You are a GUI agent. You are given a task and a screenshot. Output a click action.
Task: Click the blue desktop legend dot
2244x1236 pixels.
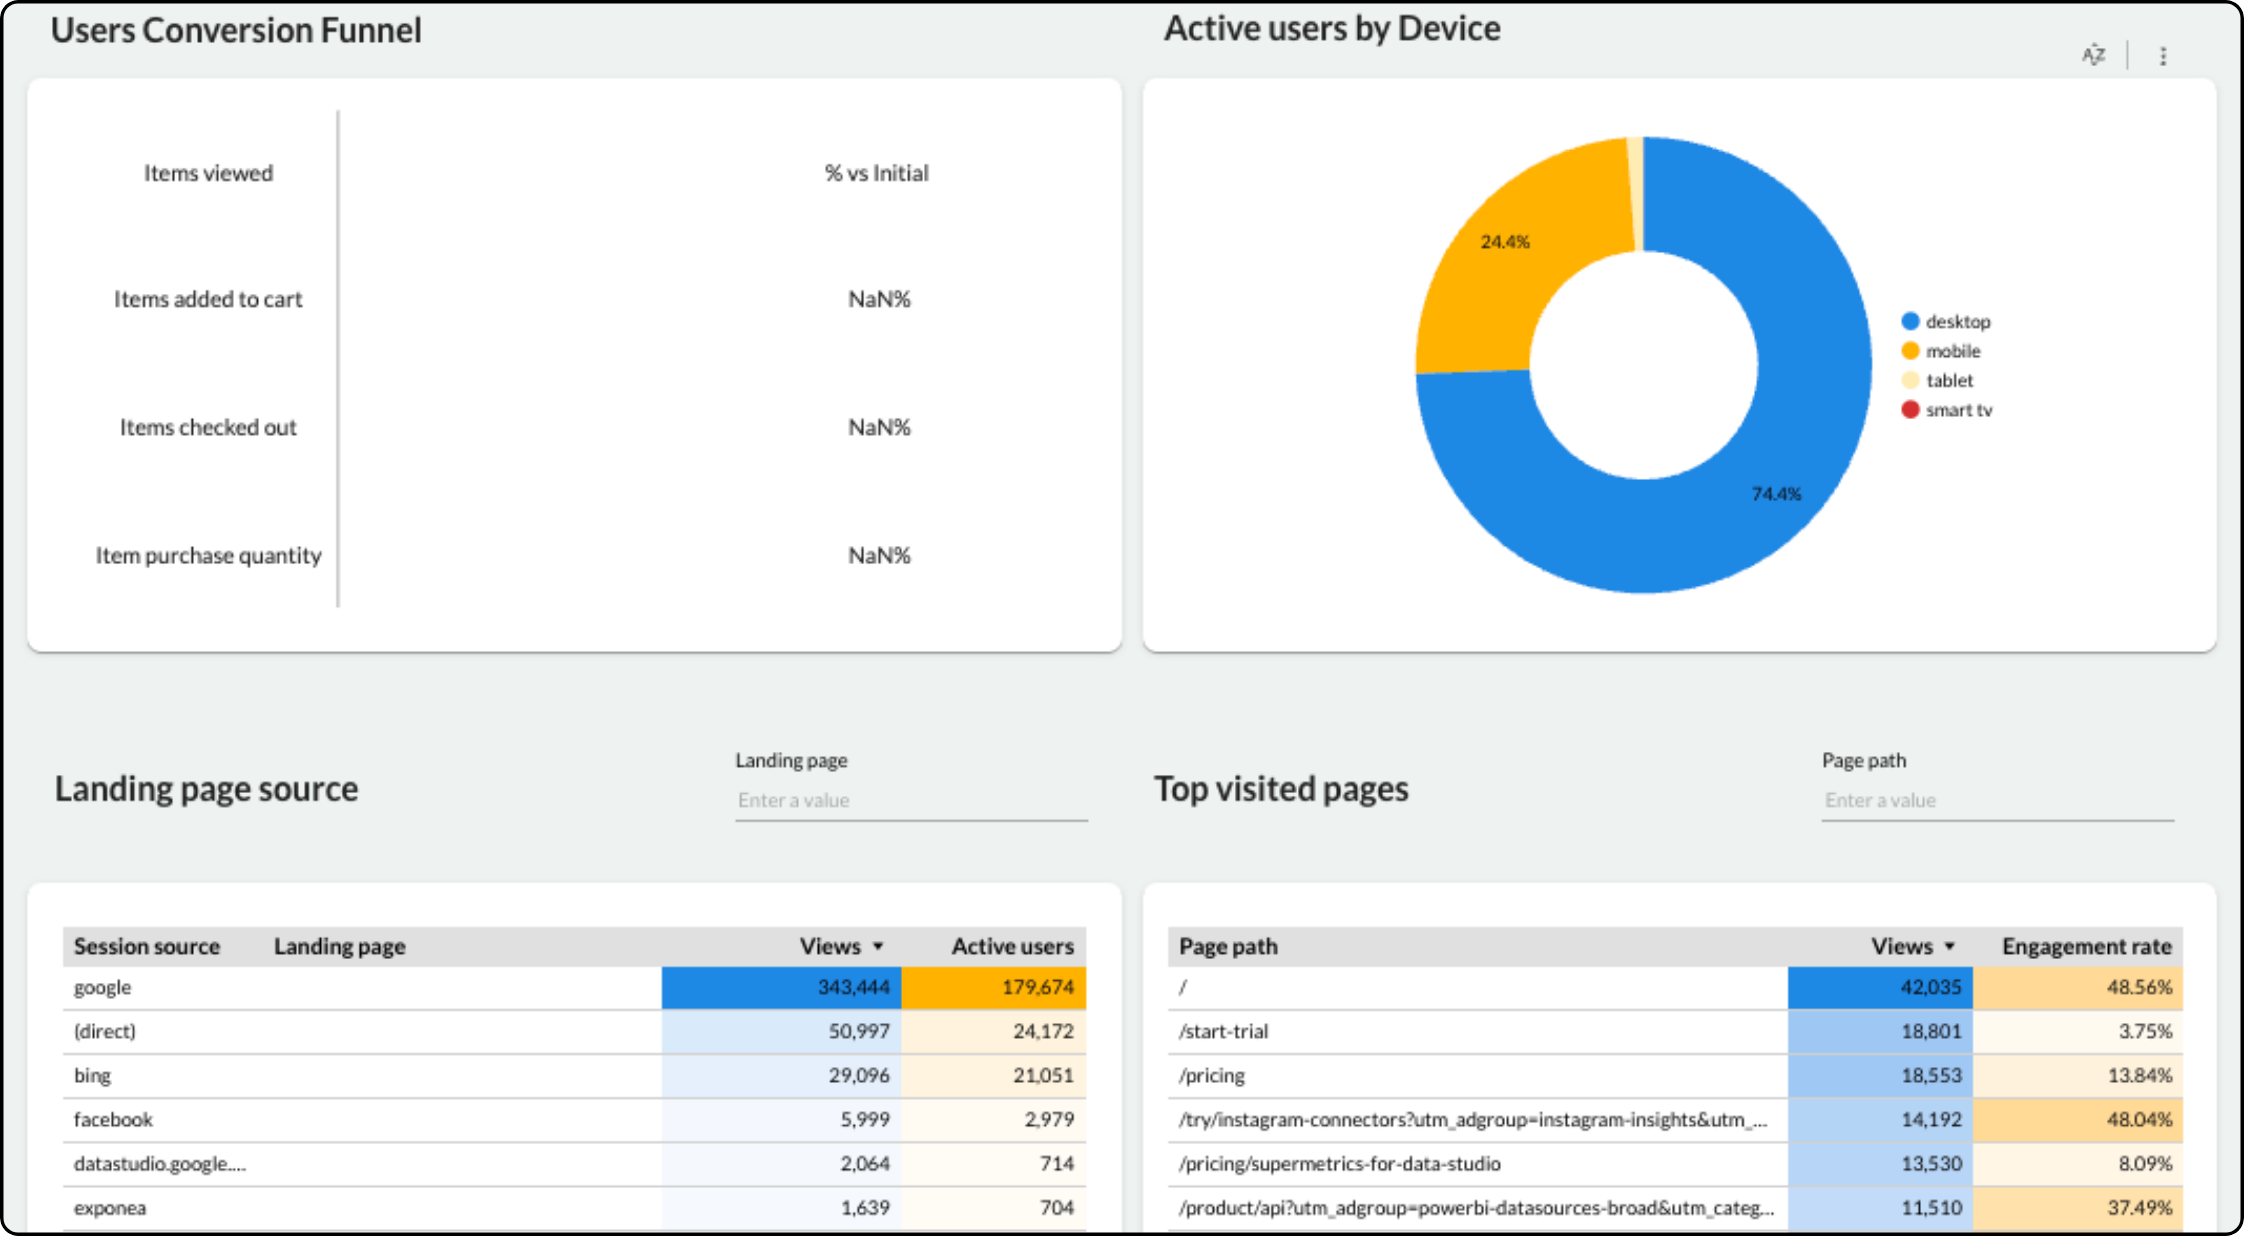coord(1910,321)
